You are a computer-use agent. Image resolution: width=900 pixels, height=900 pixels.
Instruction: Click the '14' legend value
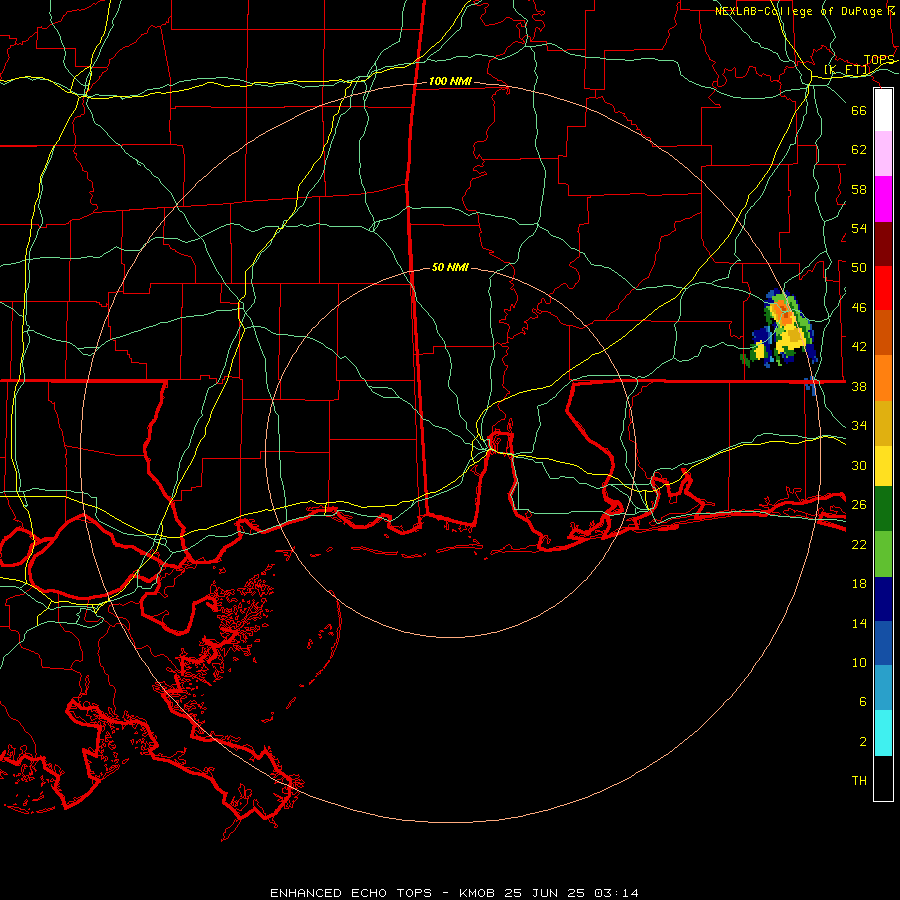(859, 624)
